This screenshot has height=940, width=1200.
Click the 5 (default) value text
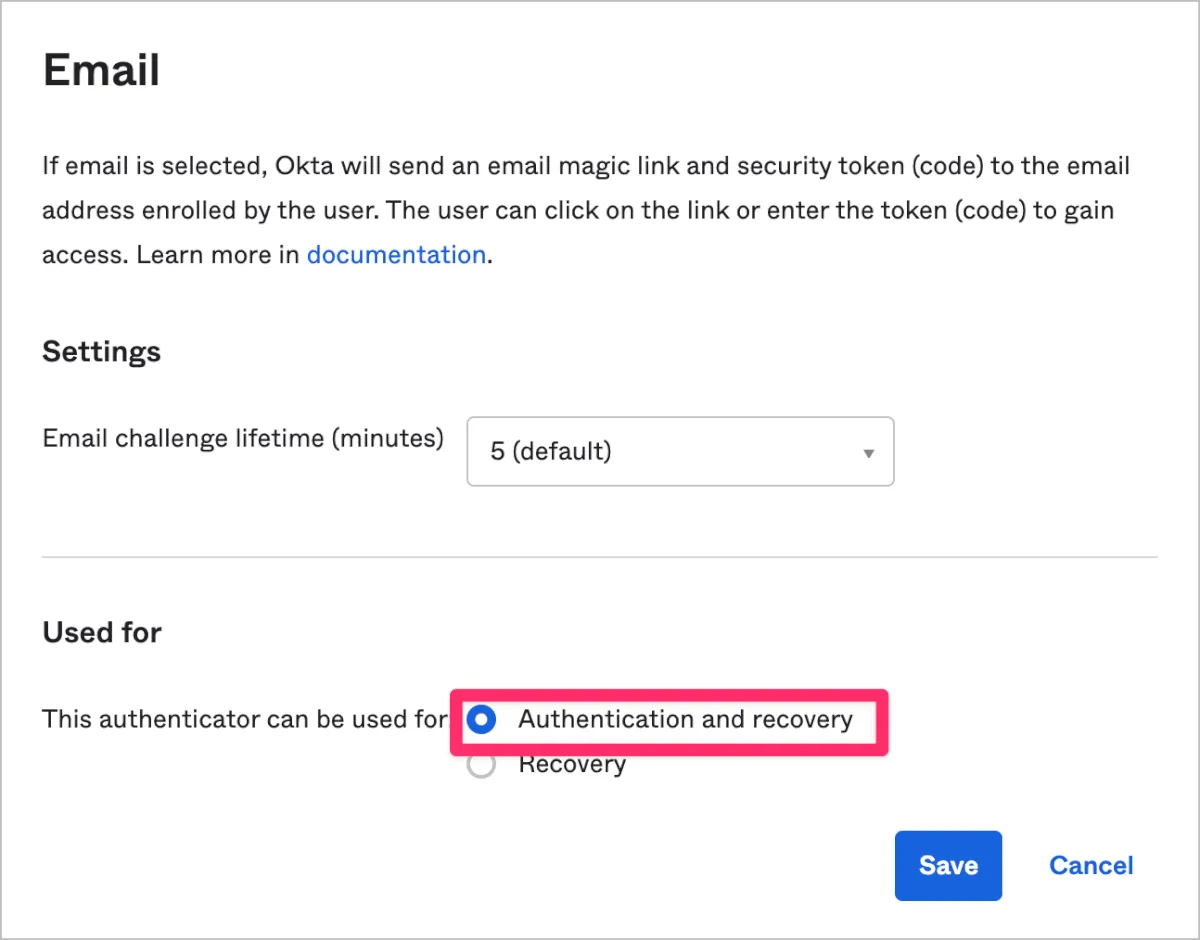(x=550, y=452)
